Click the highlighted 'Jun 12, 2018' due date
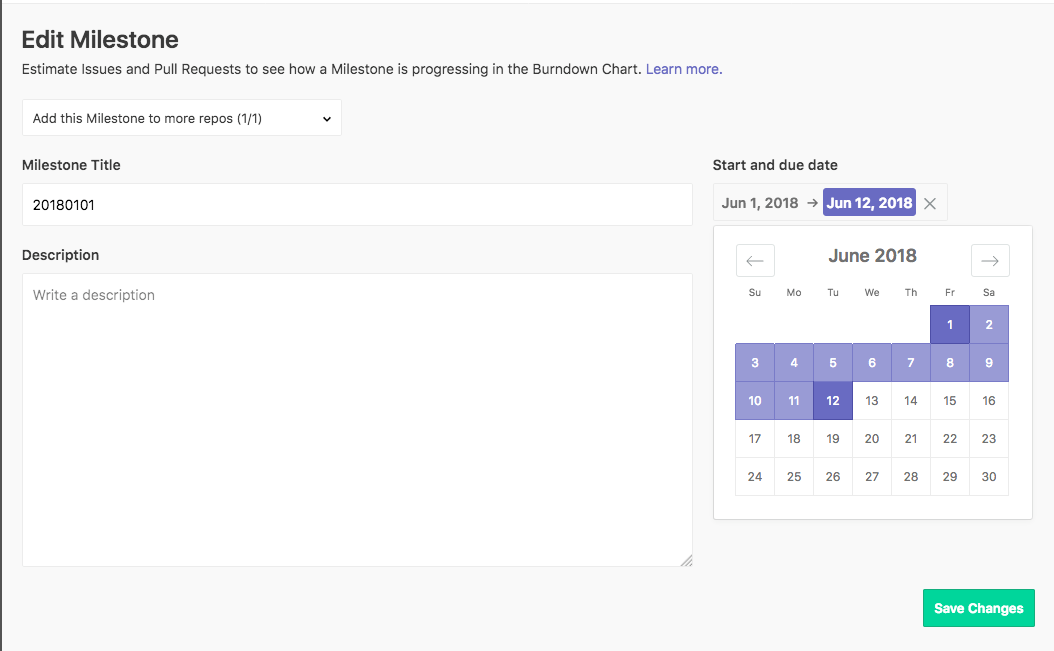 (869, 202)
